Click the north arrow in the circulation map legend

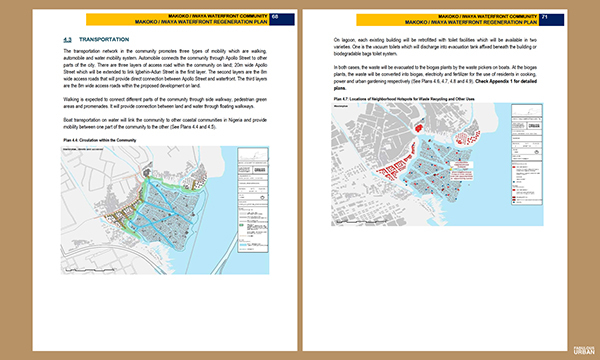coord(262,198)
